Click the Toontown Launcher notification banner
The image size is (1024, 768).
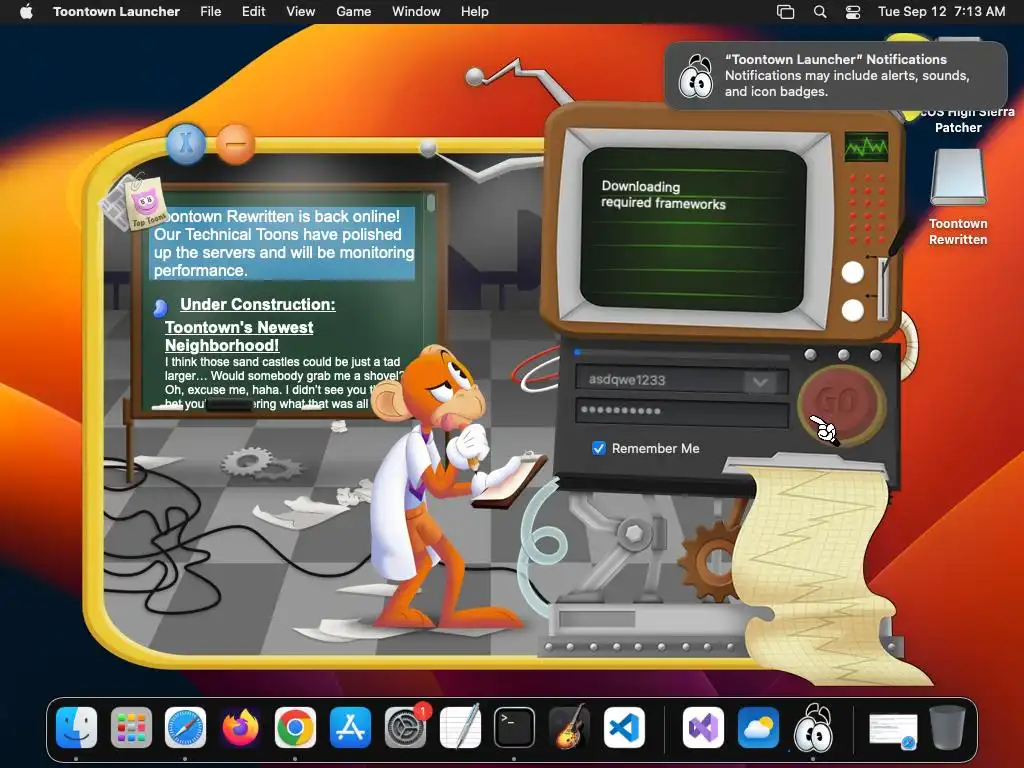click(835, 75)
